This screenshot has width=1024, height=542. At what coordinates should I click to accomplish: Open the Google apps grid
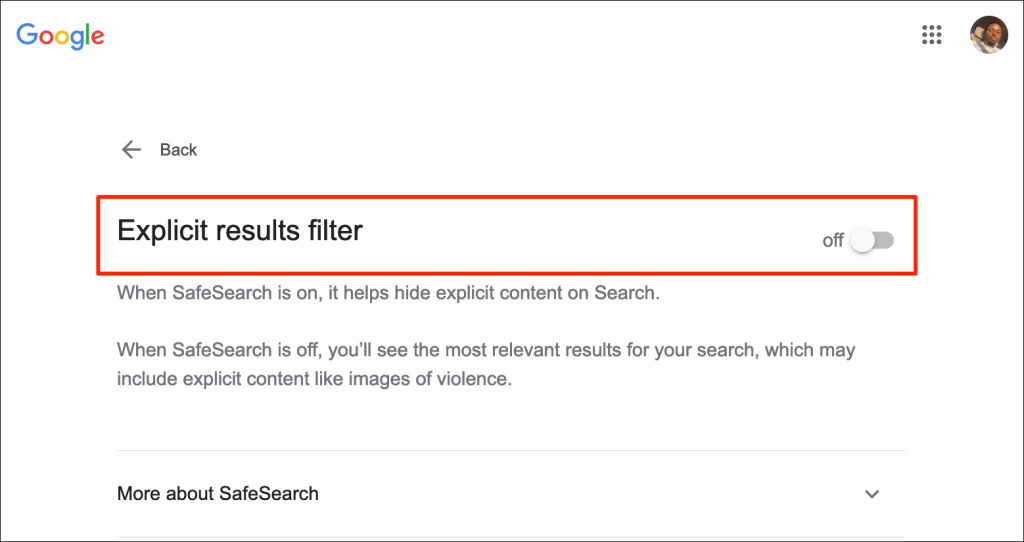click(x=931, y=36)
